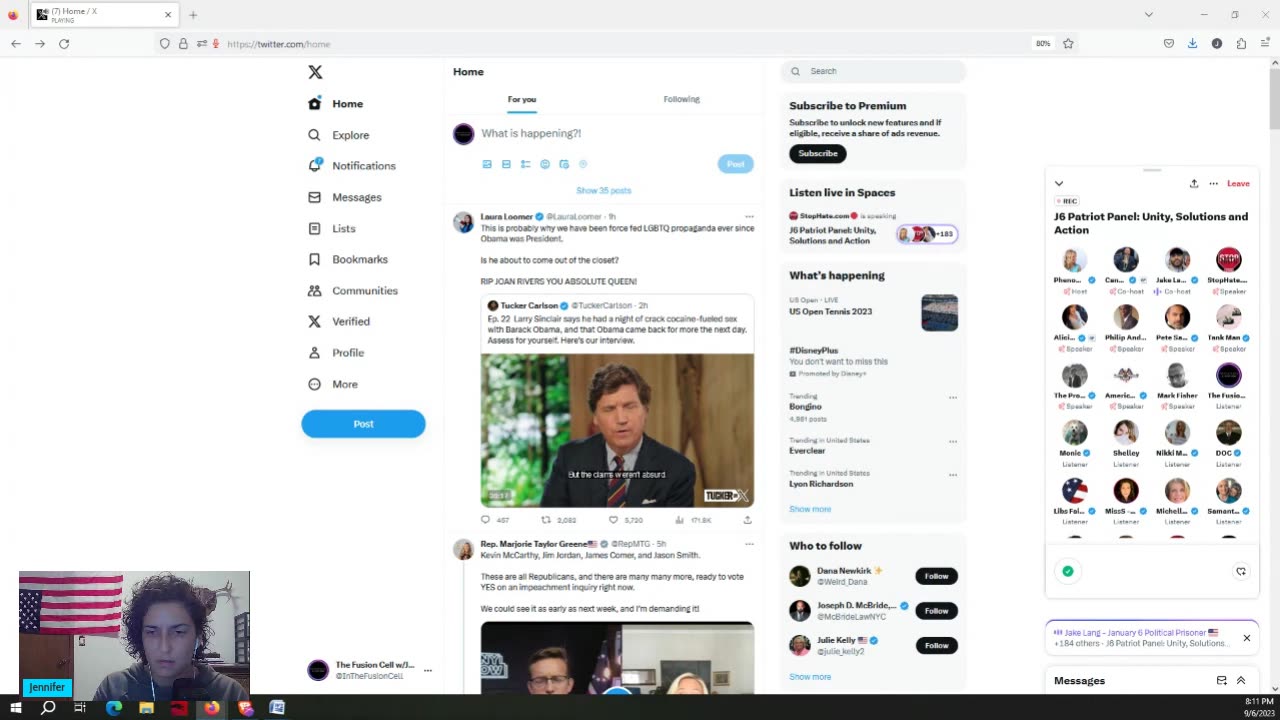Open account menu for The Fusion Cell

coord(427,671)
